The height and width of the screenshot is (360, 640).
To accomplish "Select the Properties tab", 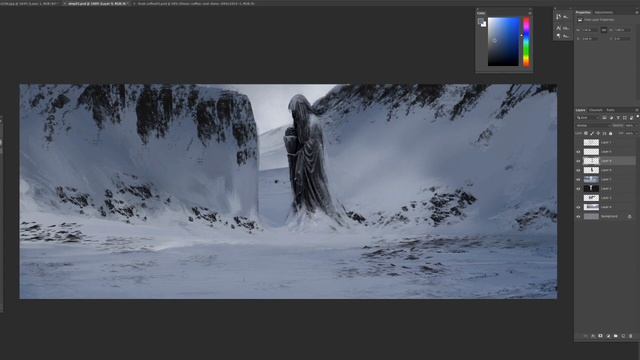I will click(583, 12).
